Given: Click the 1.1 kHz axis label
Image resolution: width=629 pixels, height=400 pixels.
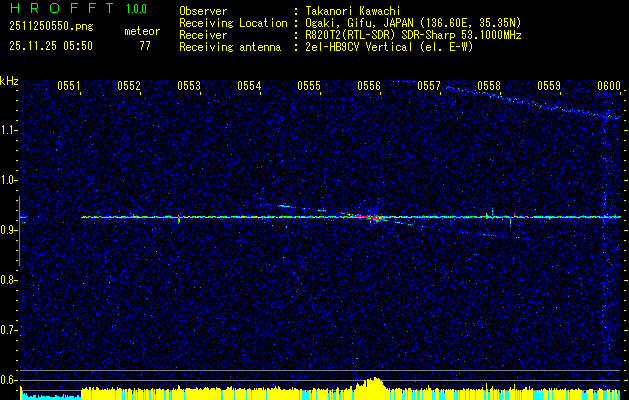Looking at the screenshot, I should [8, 131].
